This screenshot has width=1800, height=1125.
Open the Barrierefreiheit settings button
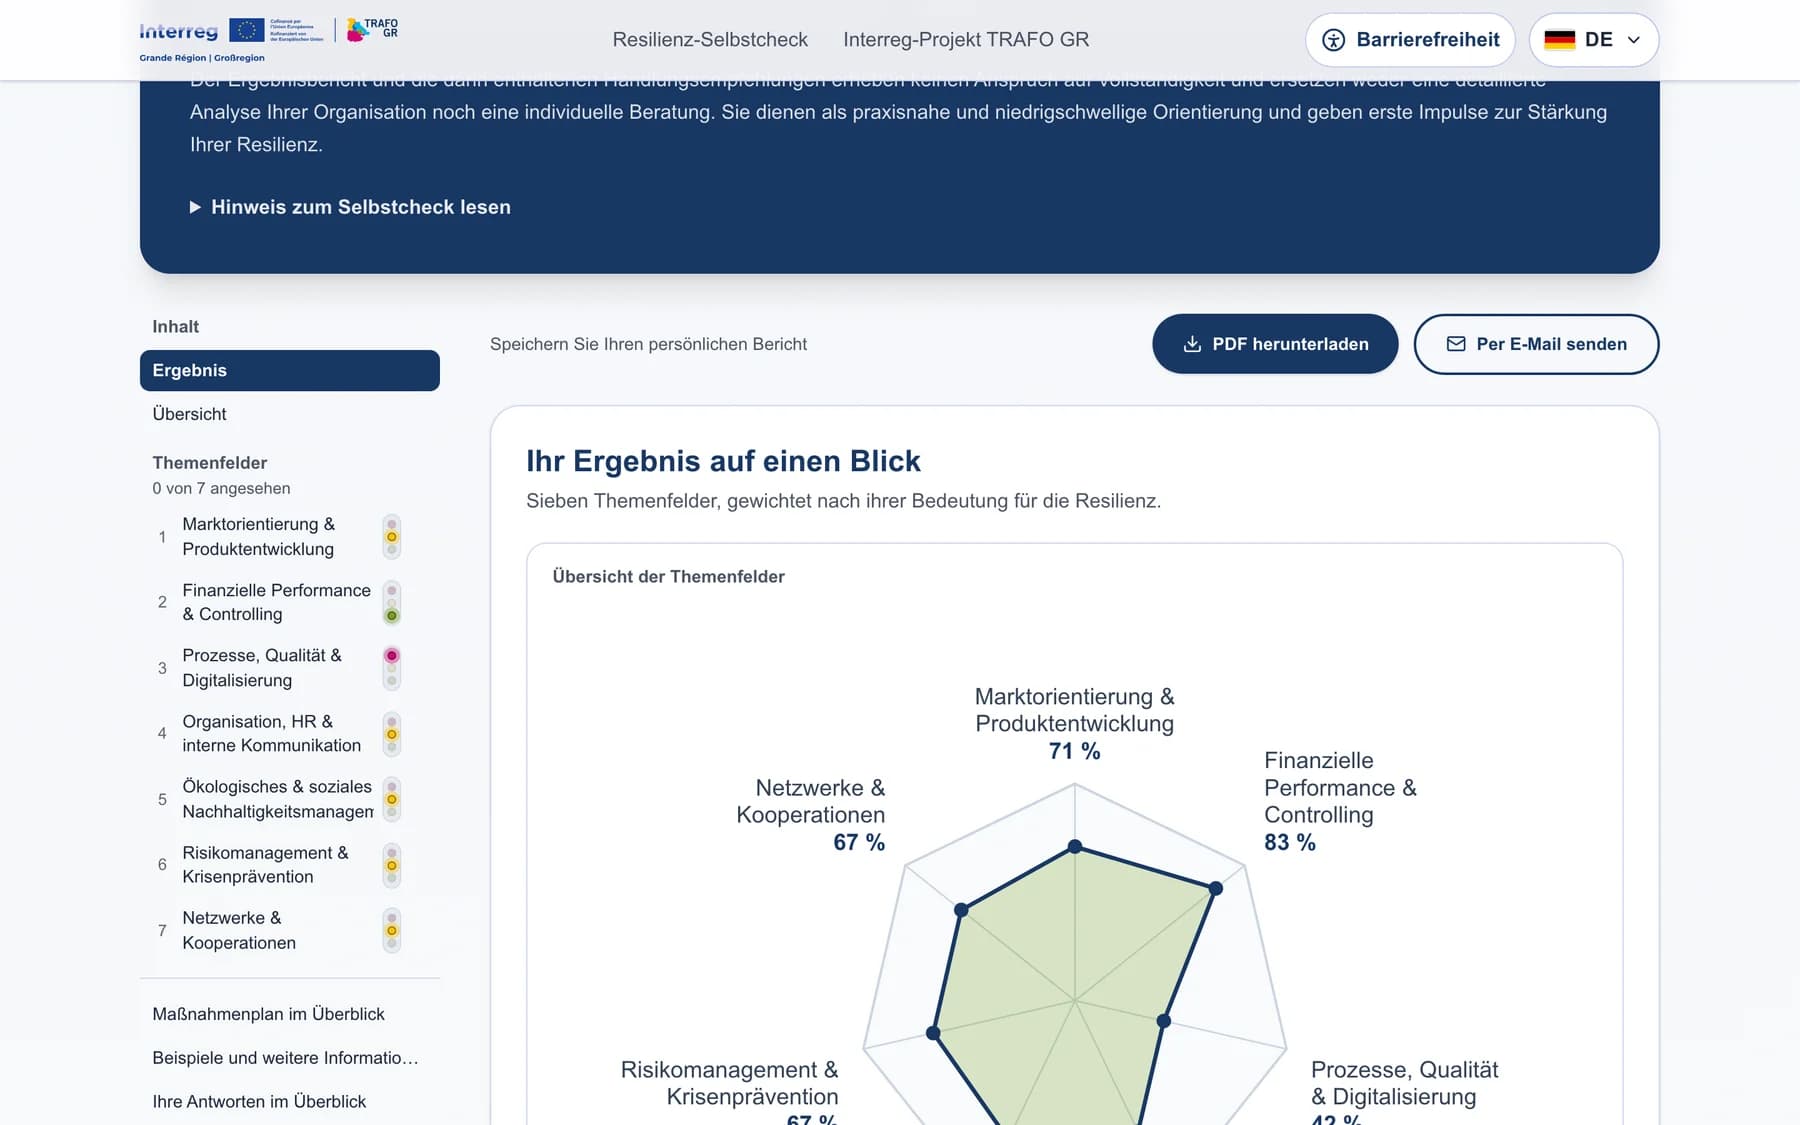(1410, 40)
